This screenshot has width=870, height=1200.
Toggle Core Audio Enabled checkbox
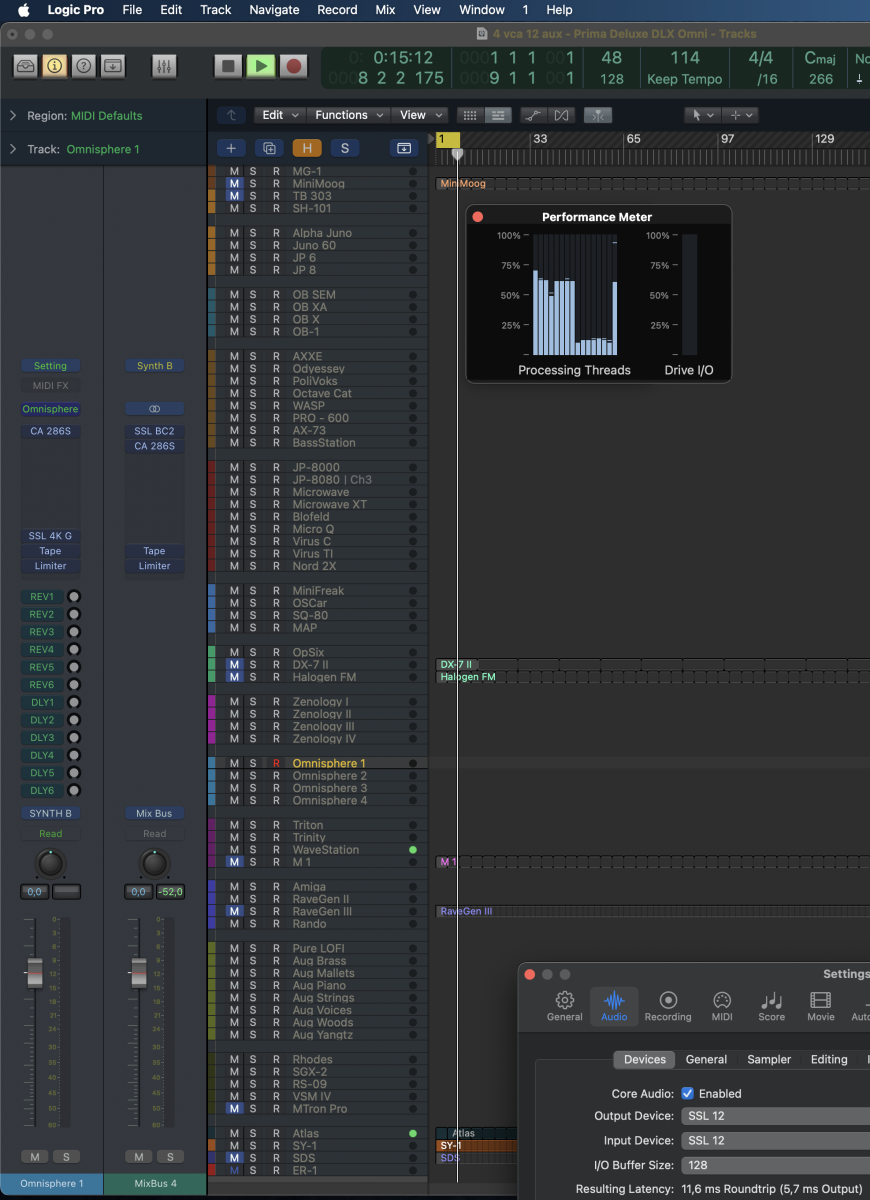click(x=687, y=1094)
